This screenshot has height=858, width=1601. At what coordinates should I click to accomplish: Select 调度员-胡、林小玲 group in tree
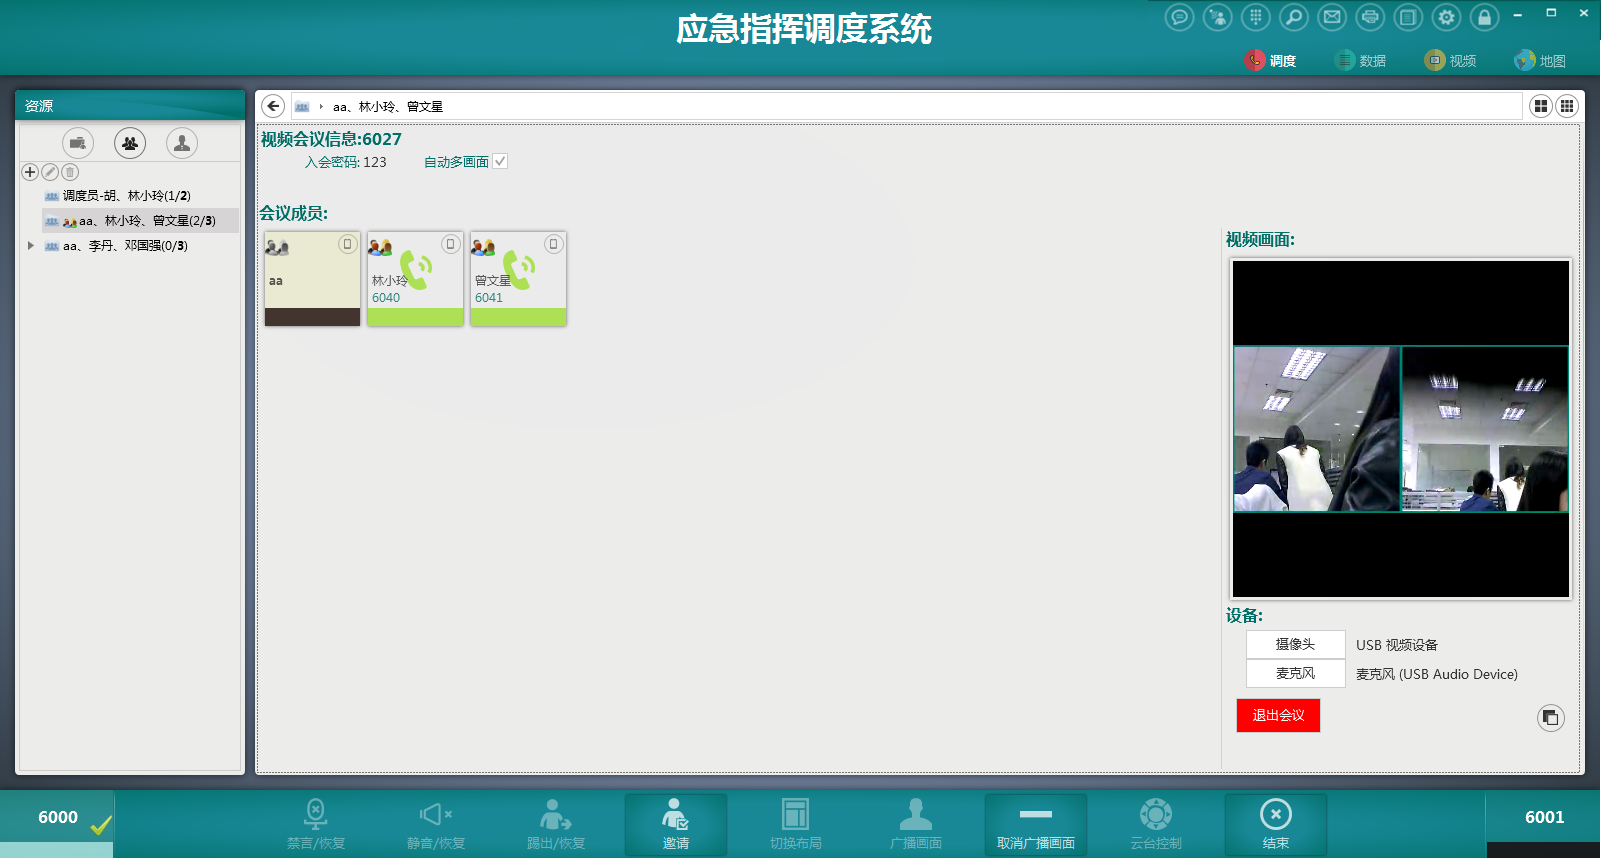click(x=126, y=196)
